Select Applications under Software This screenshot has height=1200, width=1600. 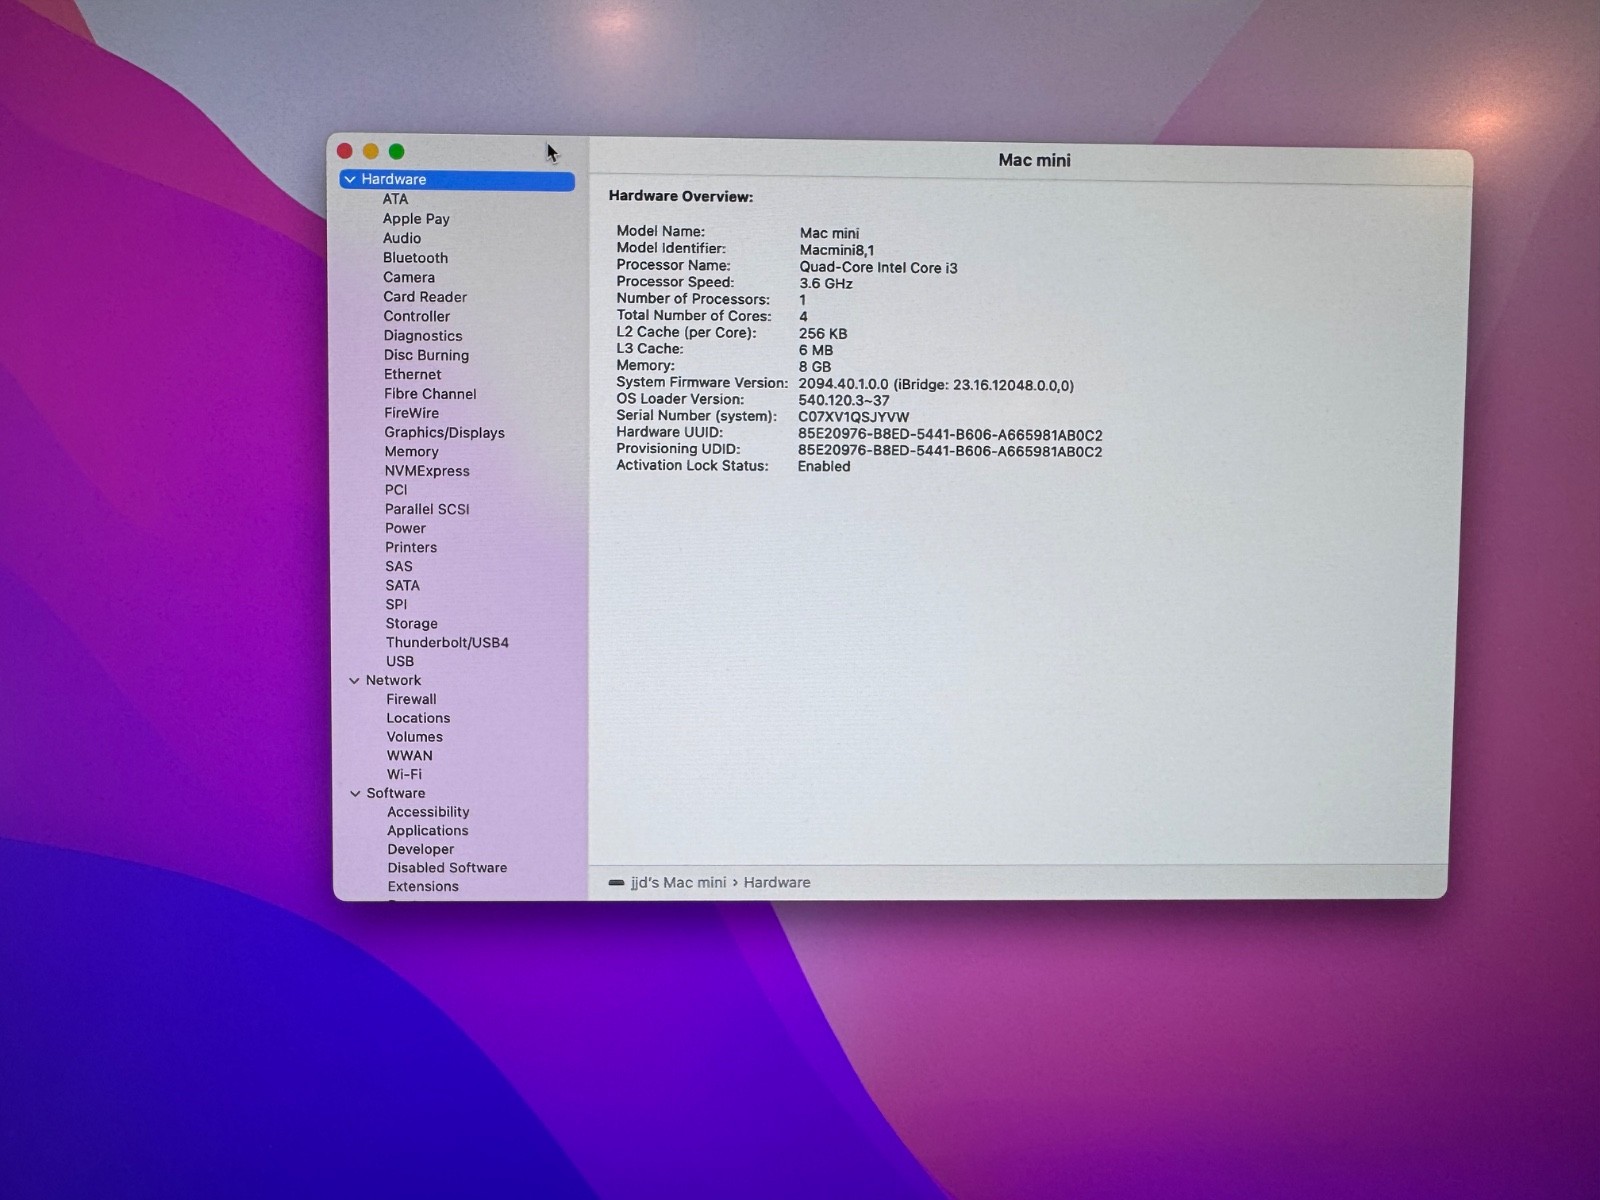tap(427, 831)
